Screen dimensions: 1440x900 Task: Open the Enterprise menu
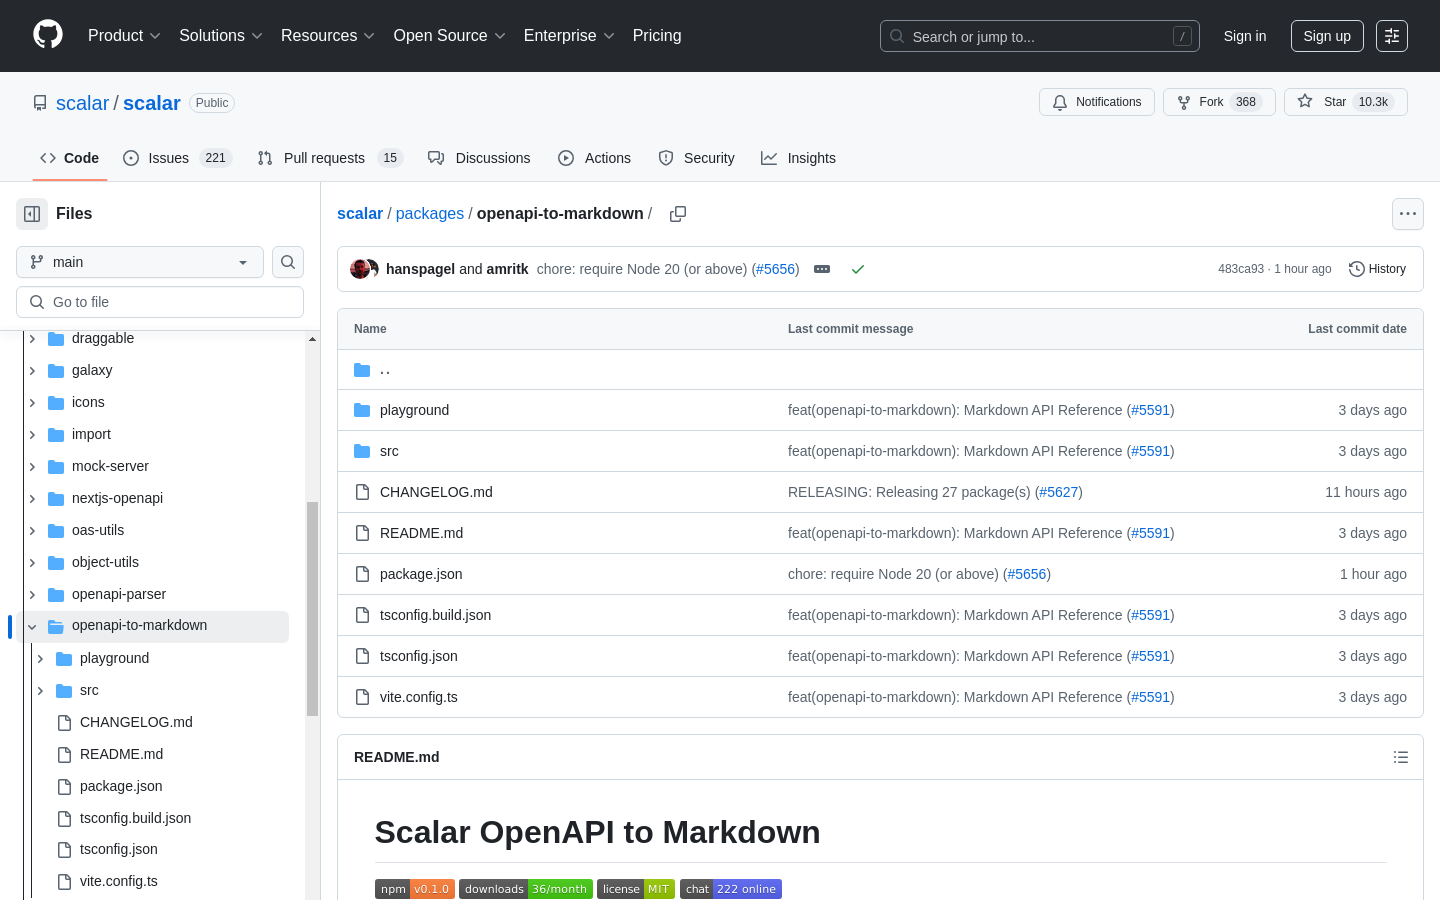coord(569,36)
